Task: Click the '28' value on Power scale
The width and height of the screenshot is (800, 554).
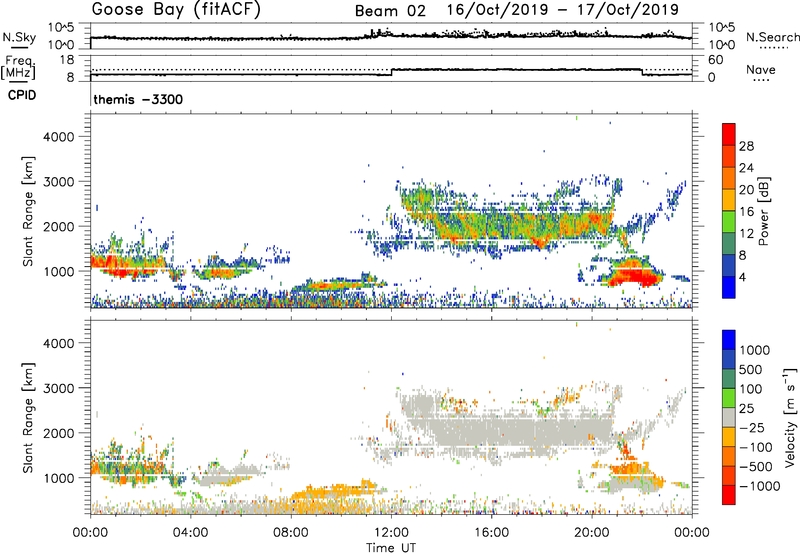Action: [x=746, y=146]
